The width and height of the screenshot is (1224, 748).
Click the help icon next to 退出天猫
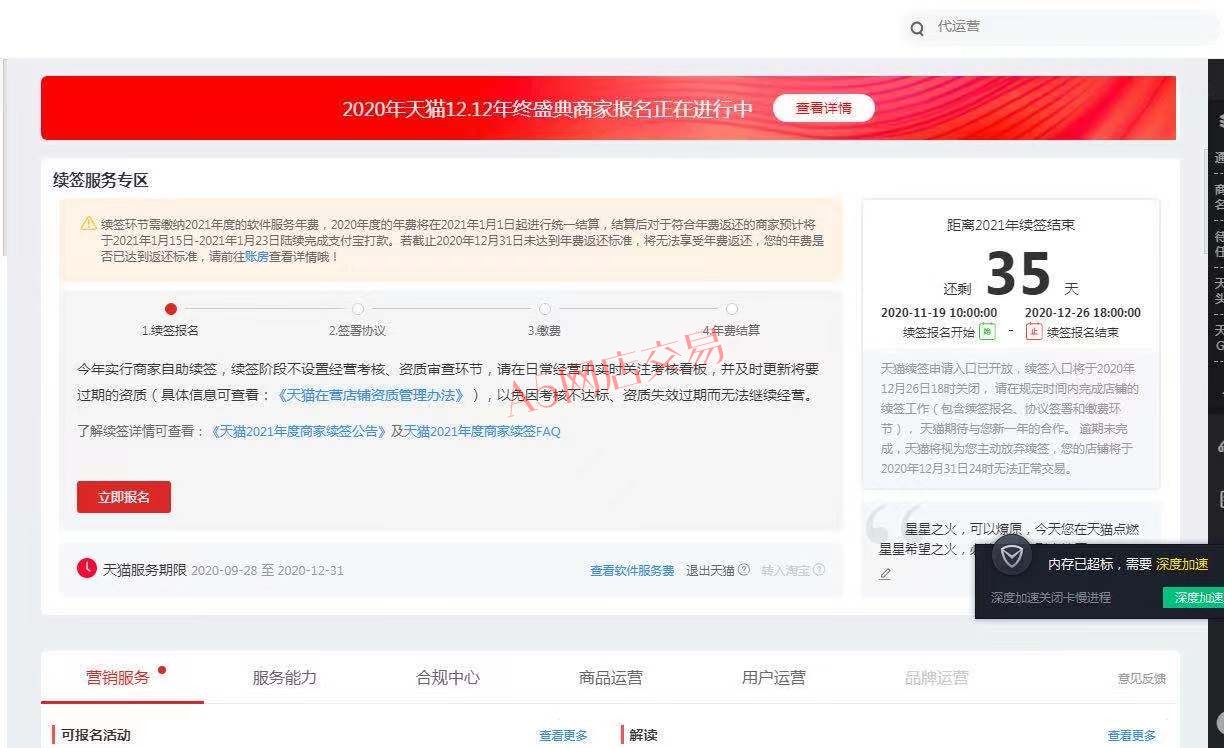(x=744, y=570)
